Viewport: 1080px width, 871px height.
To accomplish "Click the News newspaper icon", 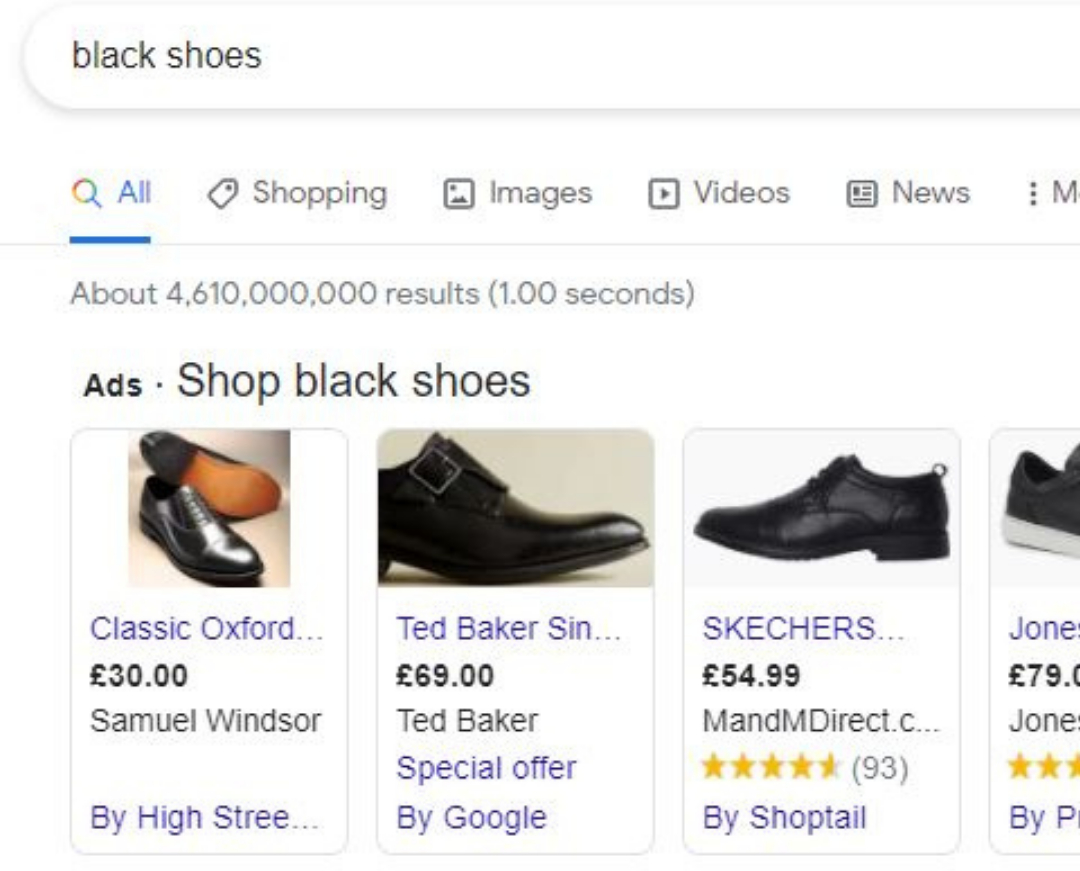I will click(x=861, y=194).
